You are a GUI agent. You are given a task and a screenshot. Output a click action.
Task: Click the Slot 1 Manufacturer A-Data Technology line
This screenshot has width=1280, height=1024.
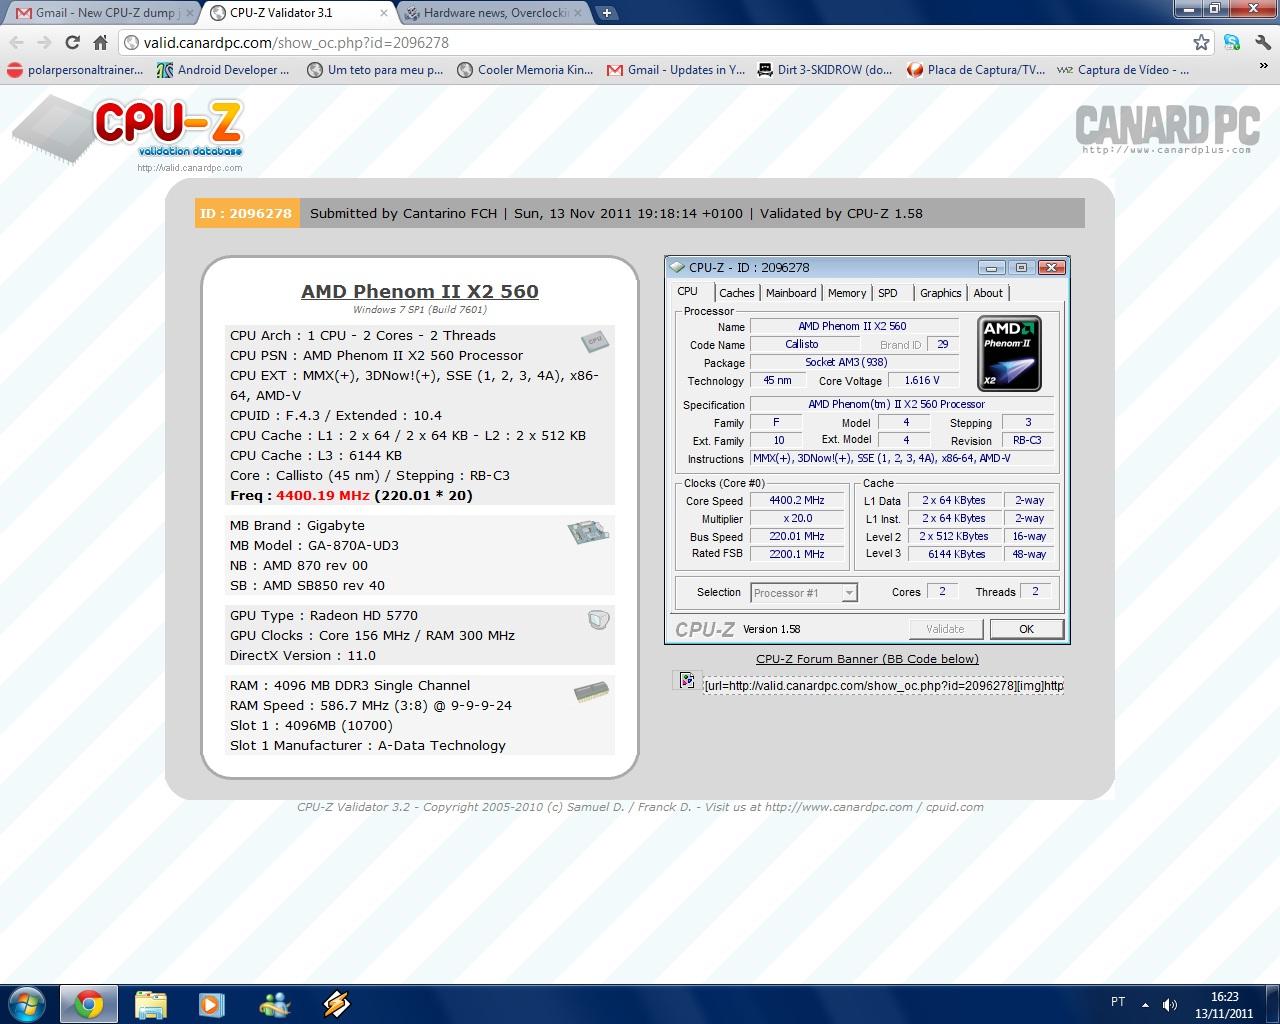tap(368, 745)
